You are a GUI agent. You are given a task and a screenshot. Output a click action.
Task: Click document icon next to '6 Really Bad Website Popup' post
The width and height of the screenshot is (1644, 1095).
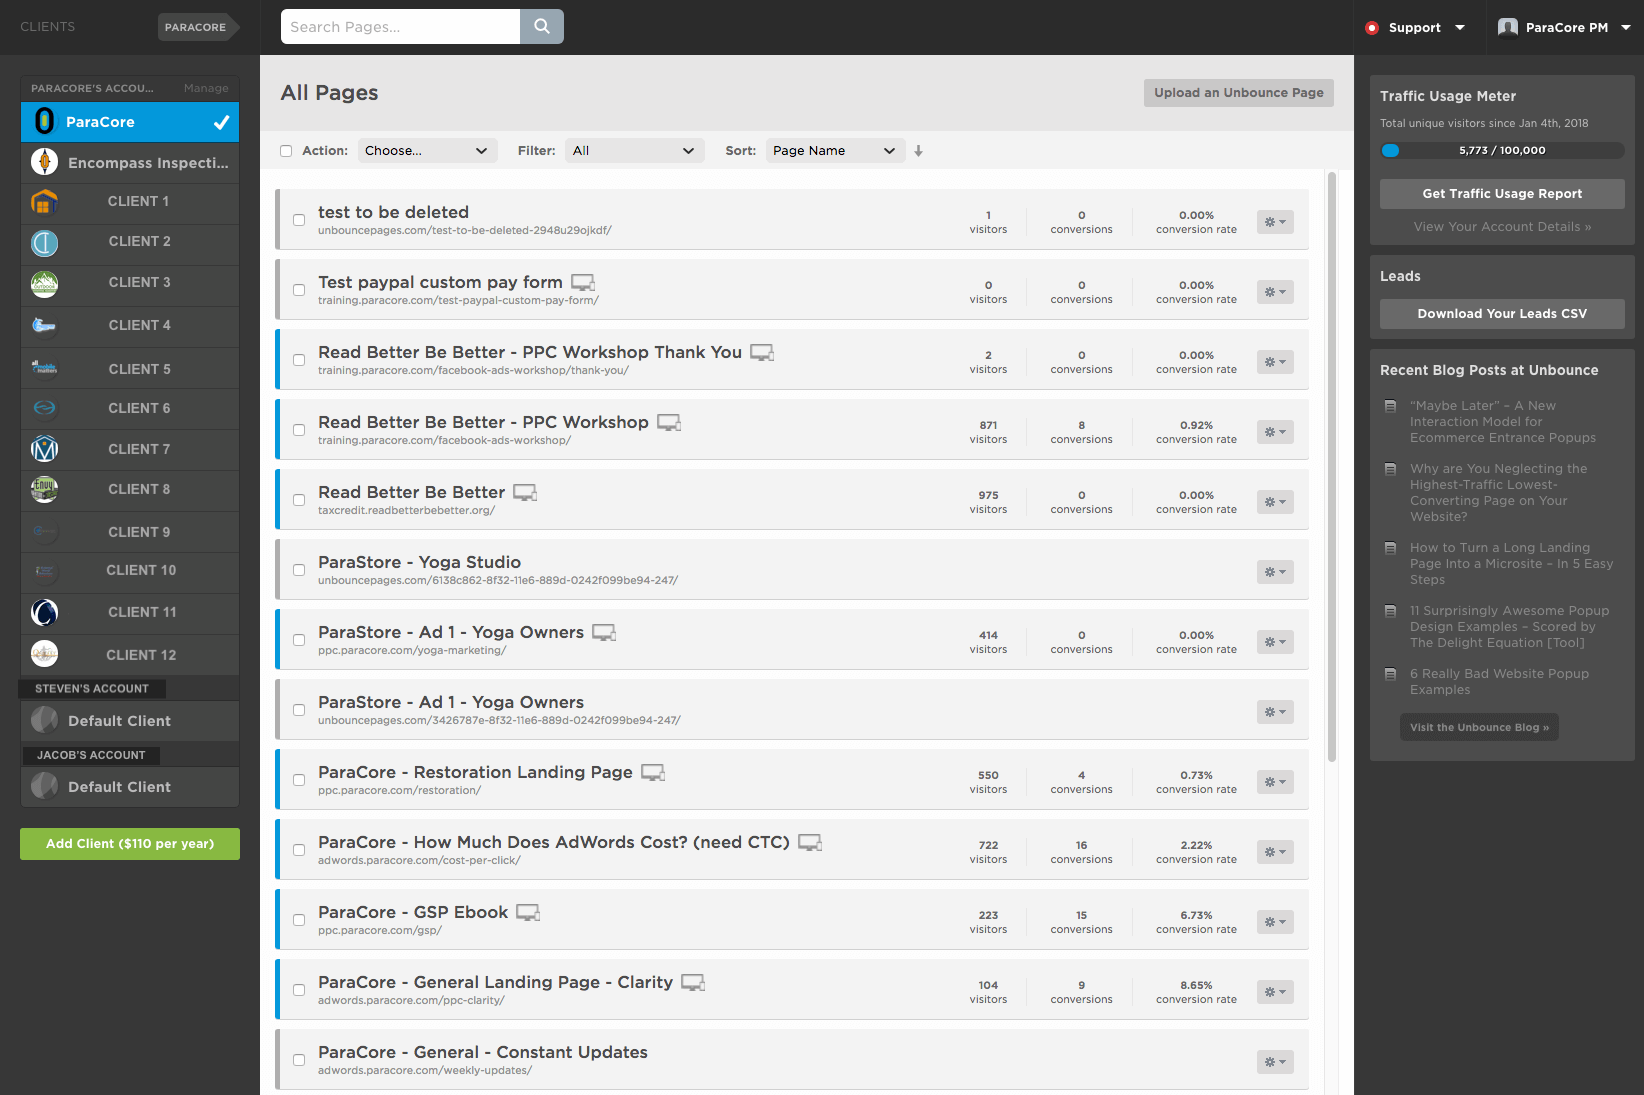click(1390, 674)
